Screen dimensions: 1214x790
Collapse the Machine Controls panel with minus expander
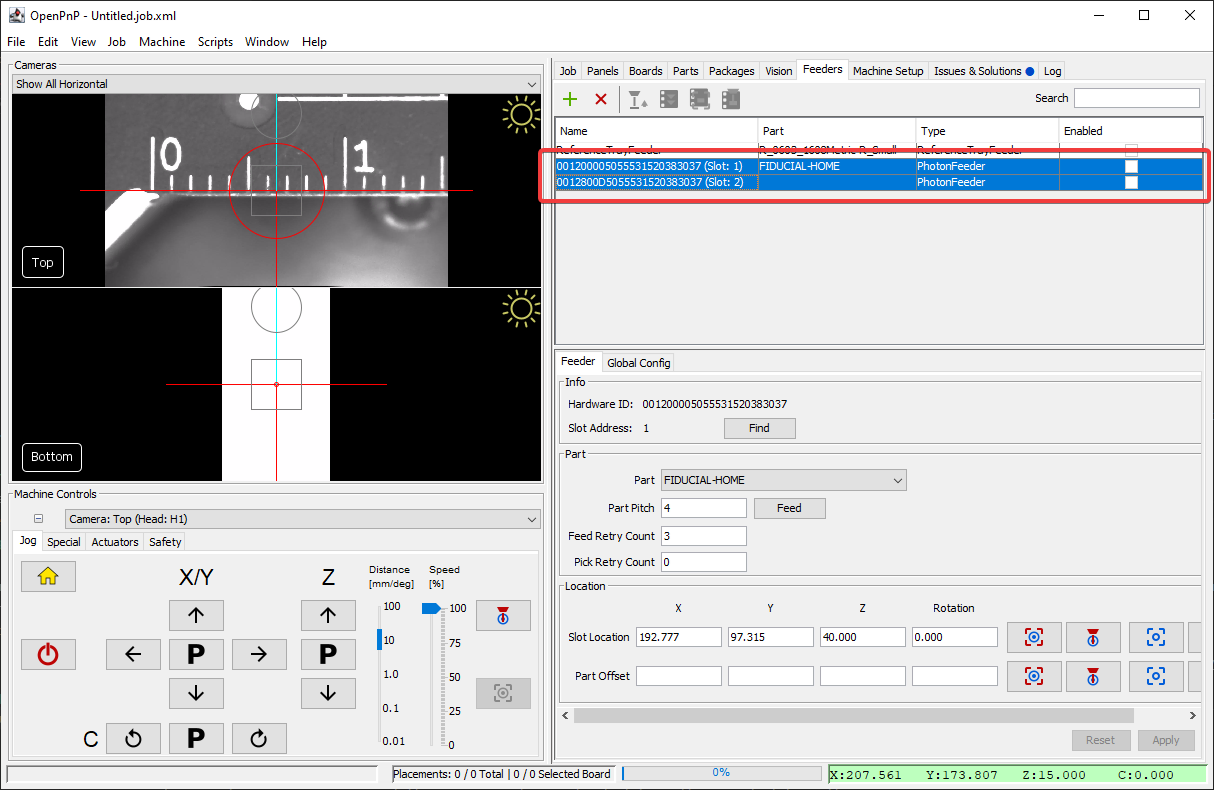pos(37,518)
